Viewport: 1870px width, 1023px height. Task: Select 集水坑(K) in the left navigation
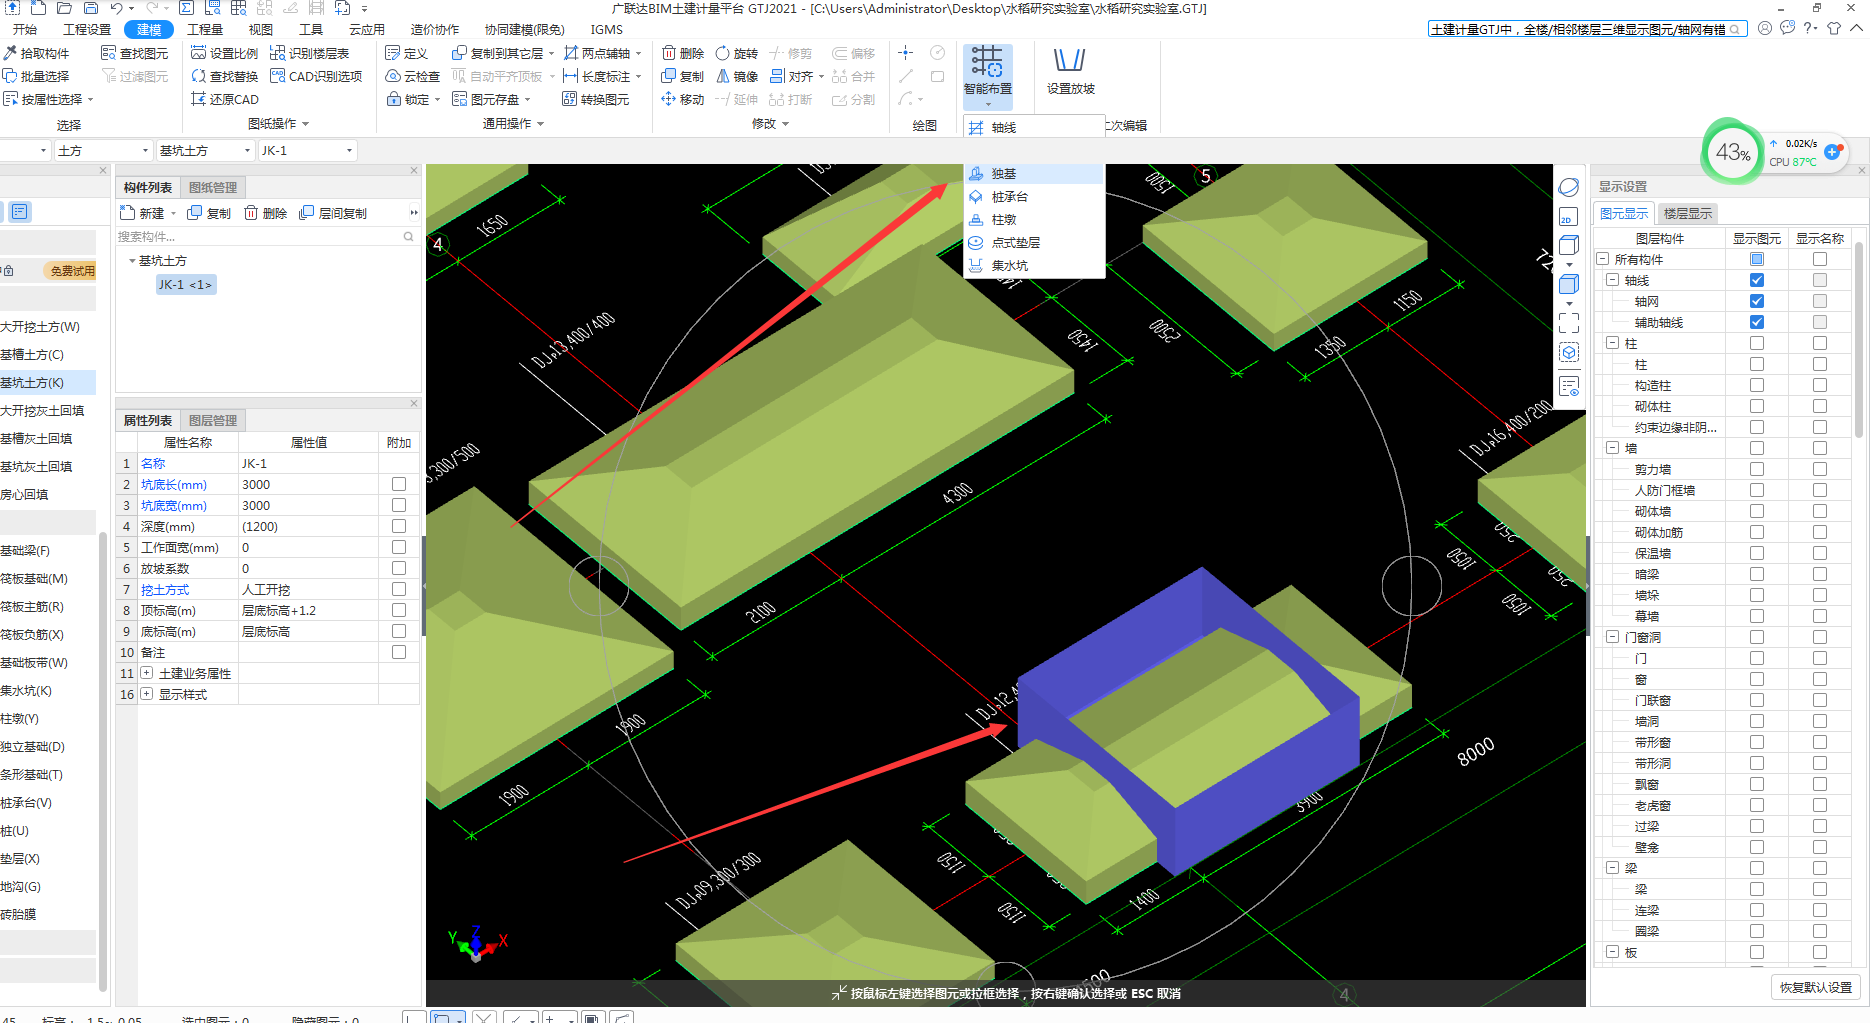pyautogui.click(x=27, y=691)
